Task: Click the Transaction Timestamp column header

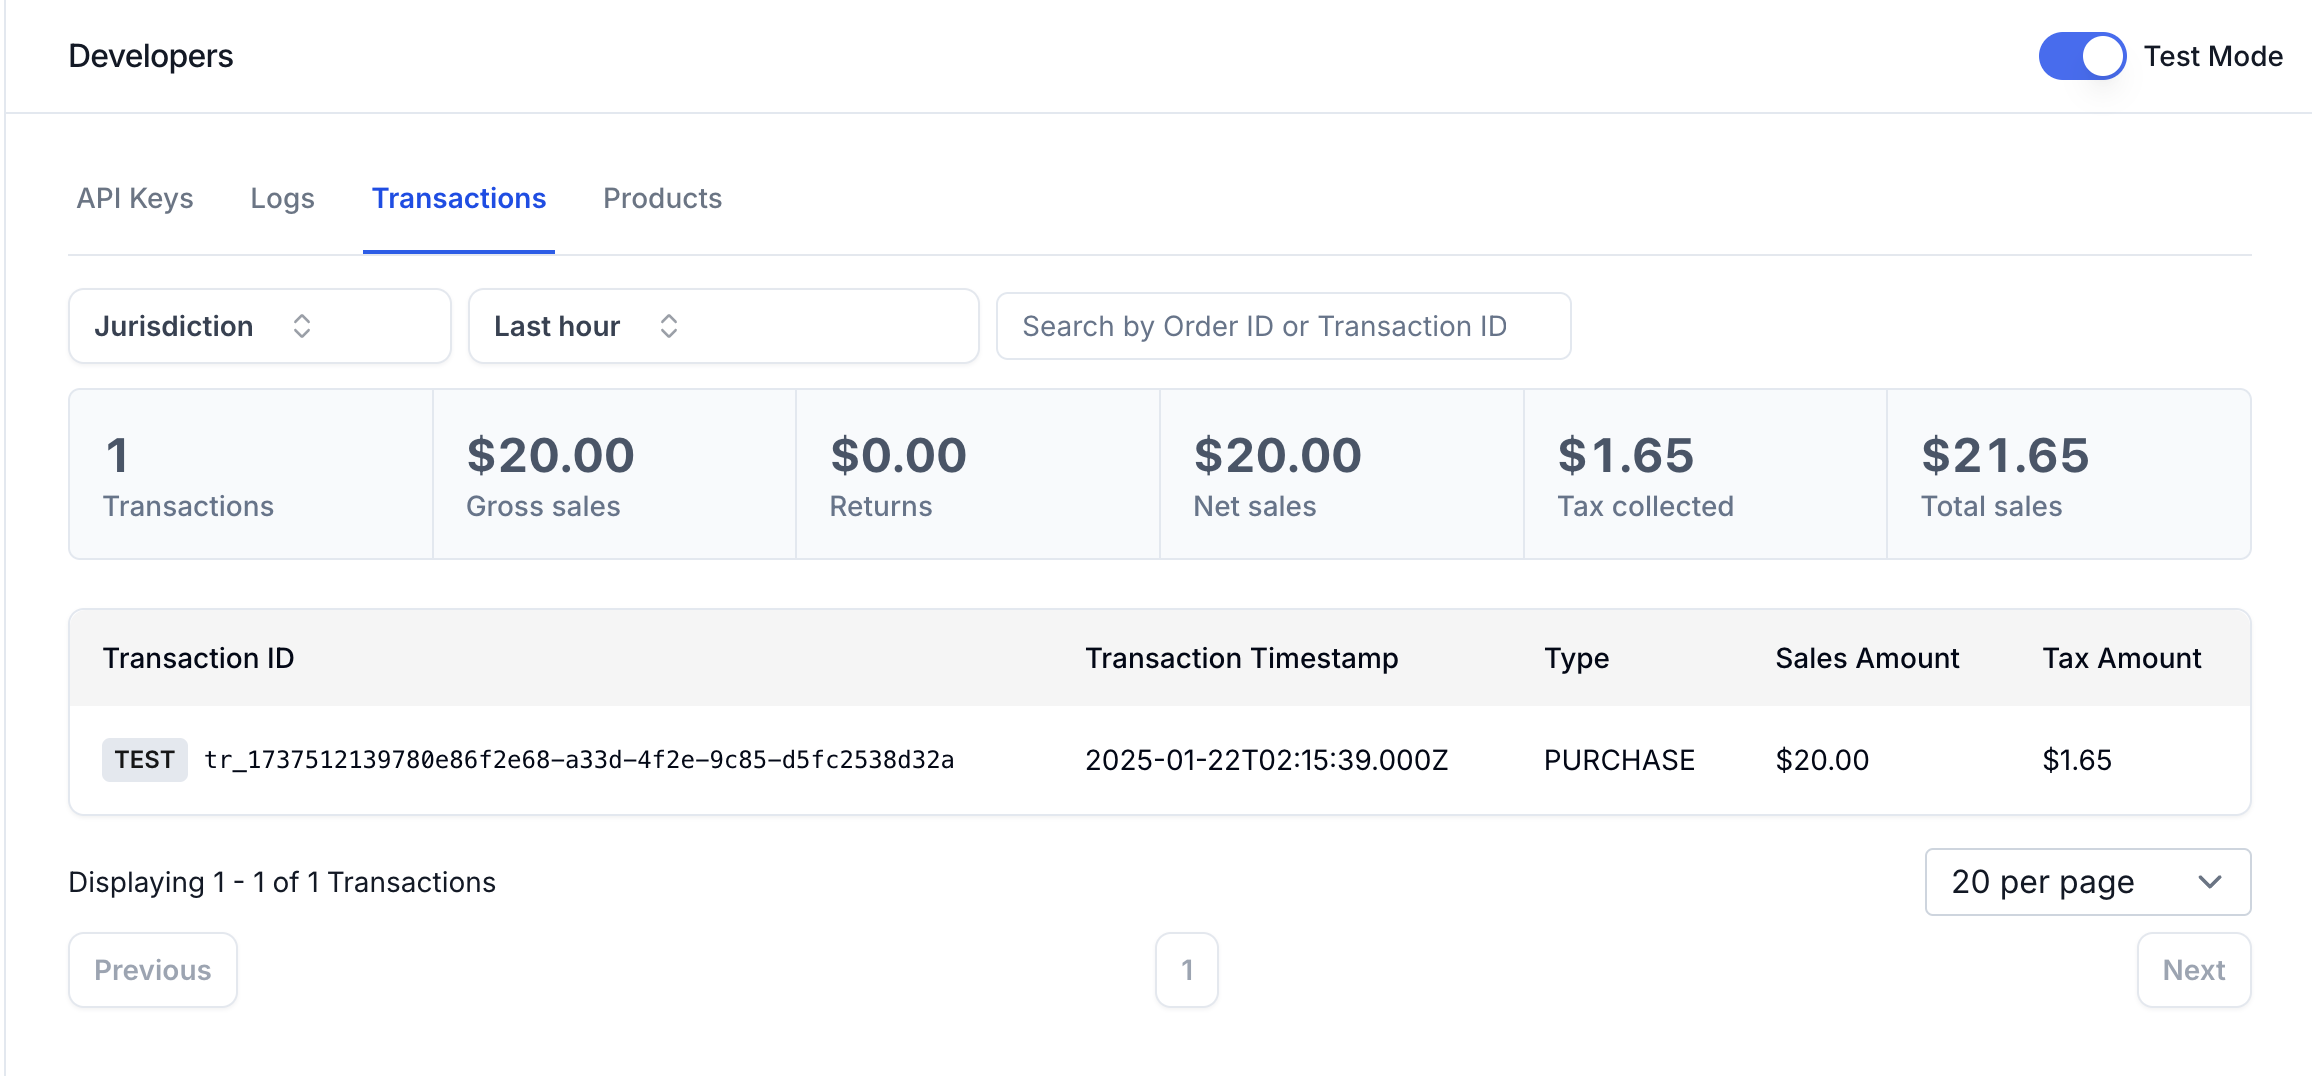Action: pyautogui.click(x=1242, y=658)
